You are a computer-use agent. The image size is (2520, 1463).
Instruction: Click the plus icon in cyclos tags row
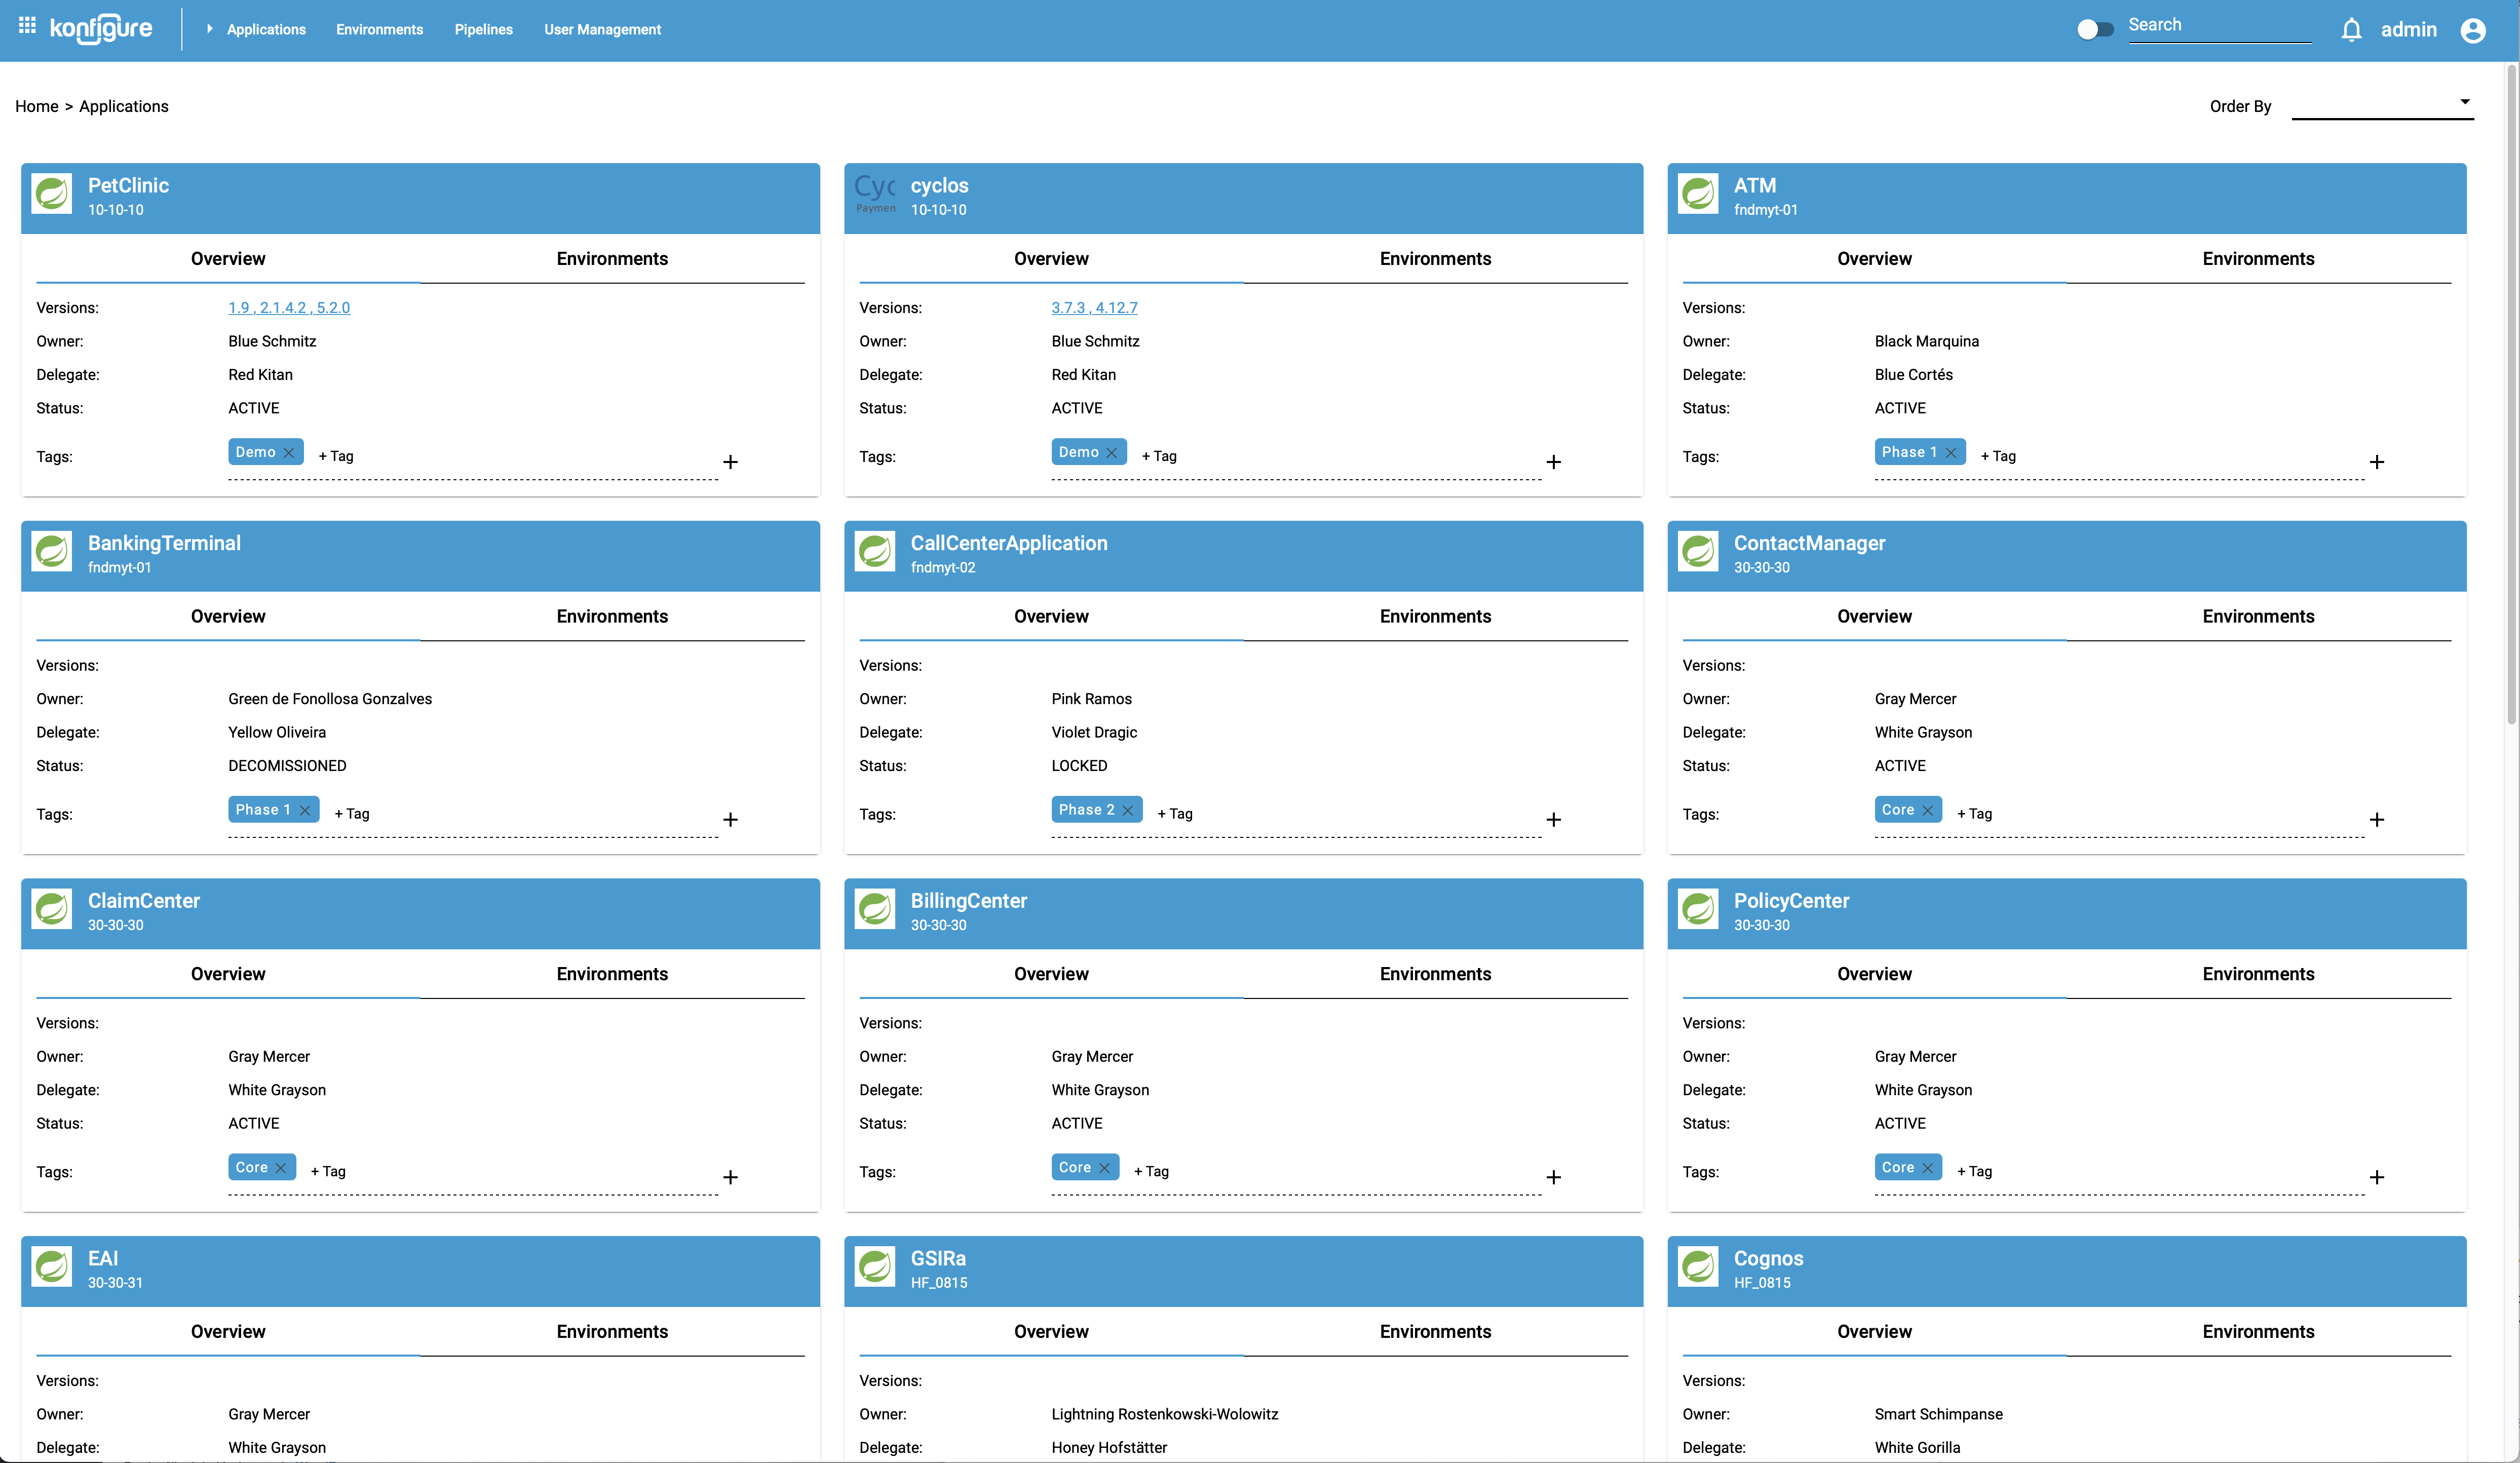(1554, 462)
